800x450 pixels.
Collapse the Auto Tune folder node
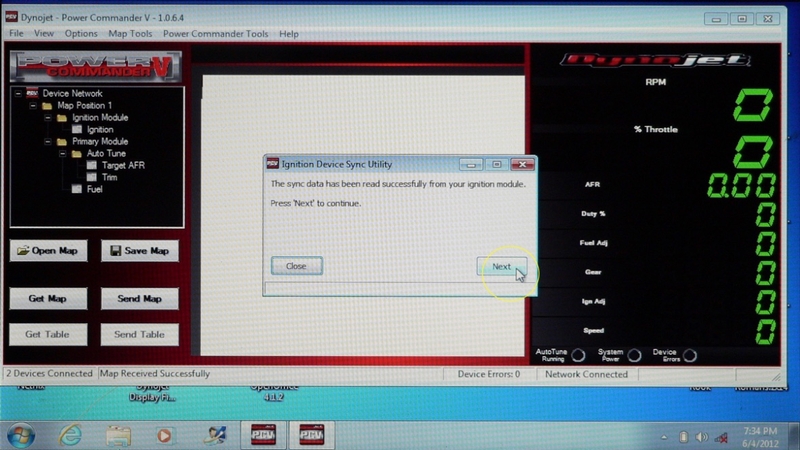pyautogui.click(x=61, y=154)
